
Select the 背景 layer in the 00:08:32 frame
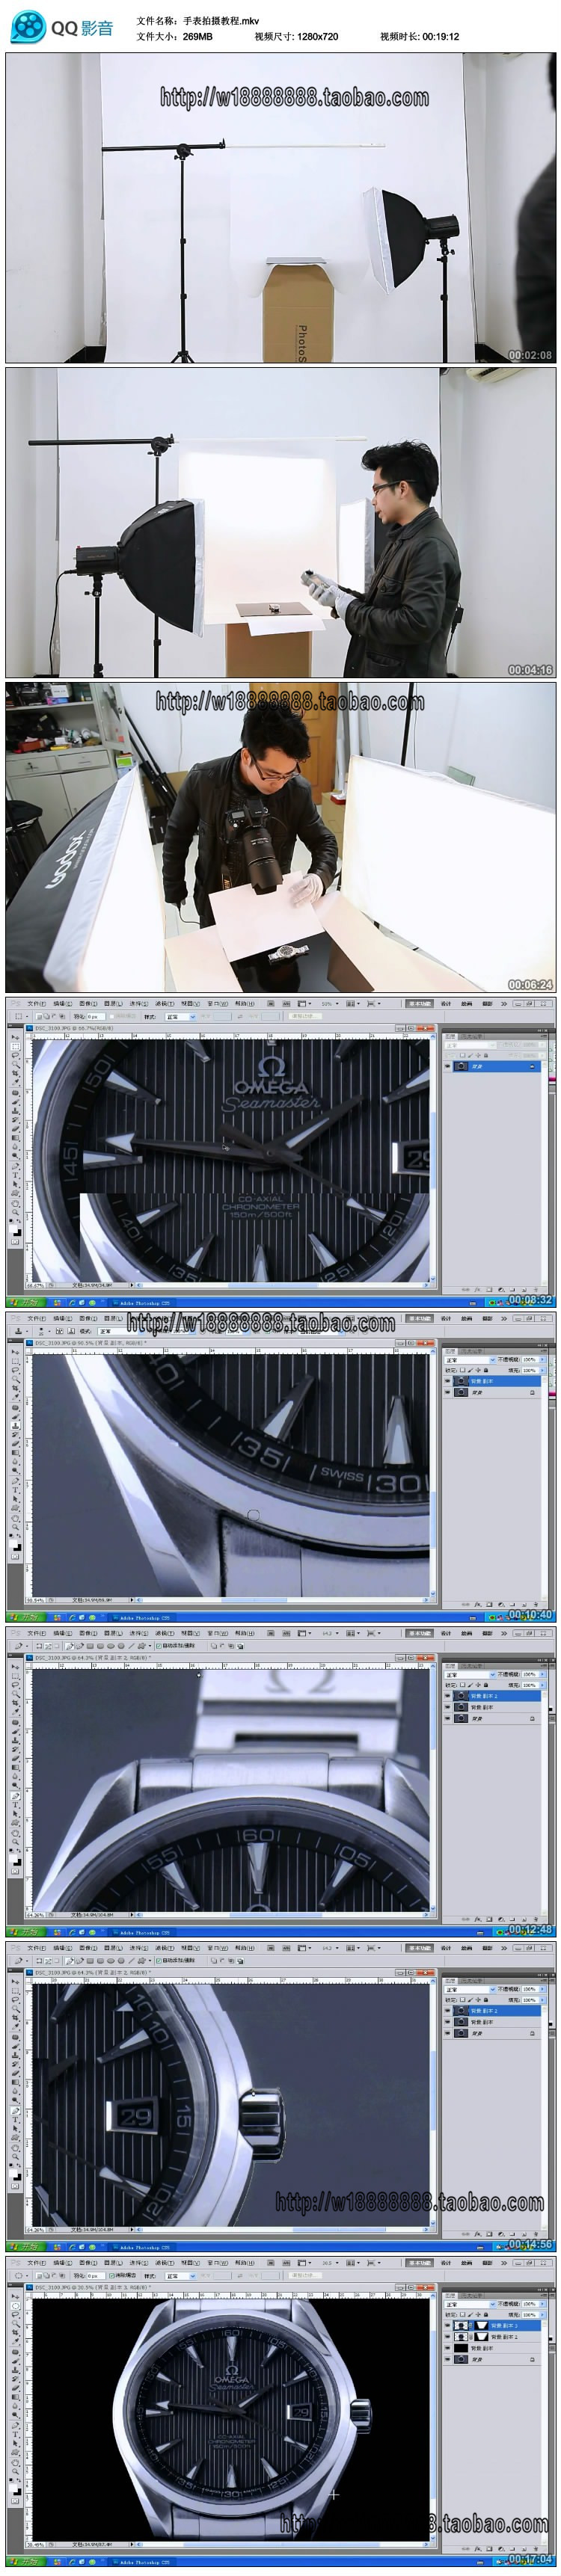tap(494, 1066)
